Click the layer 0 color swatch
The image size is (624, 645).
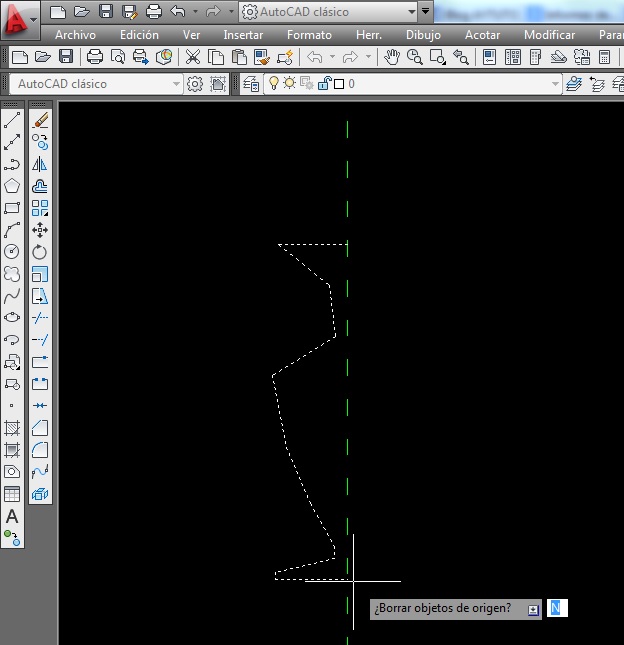point(339,84)
